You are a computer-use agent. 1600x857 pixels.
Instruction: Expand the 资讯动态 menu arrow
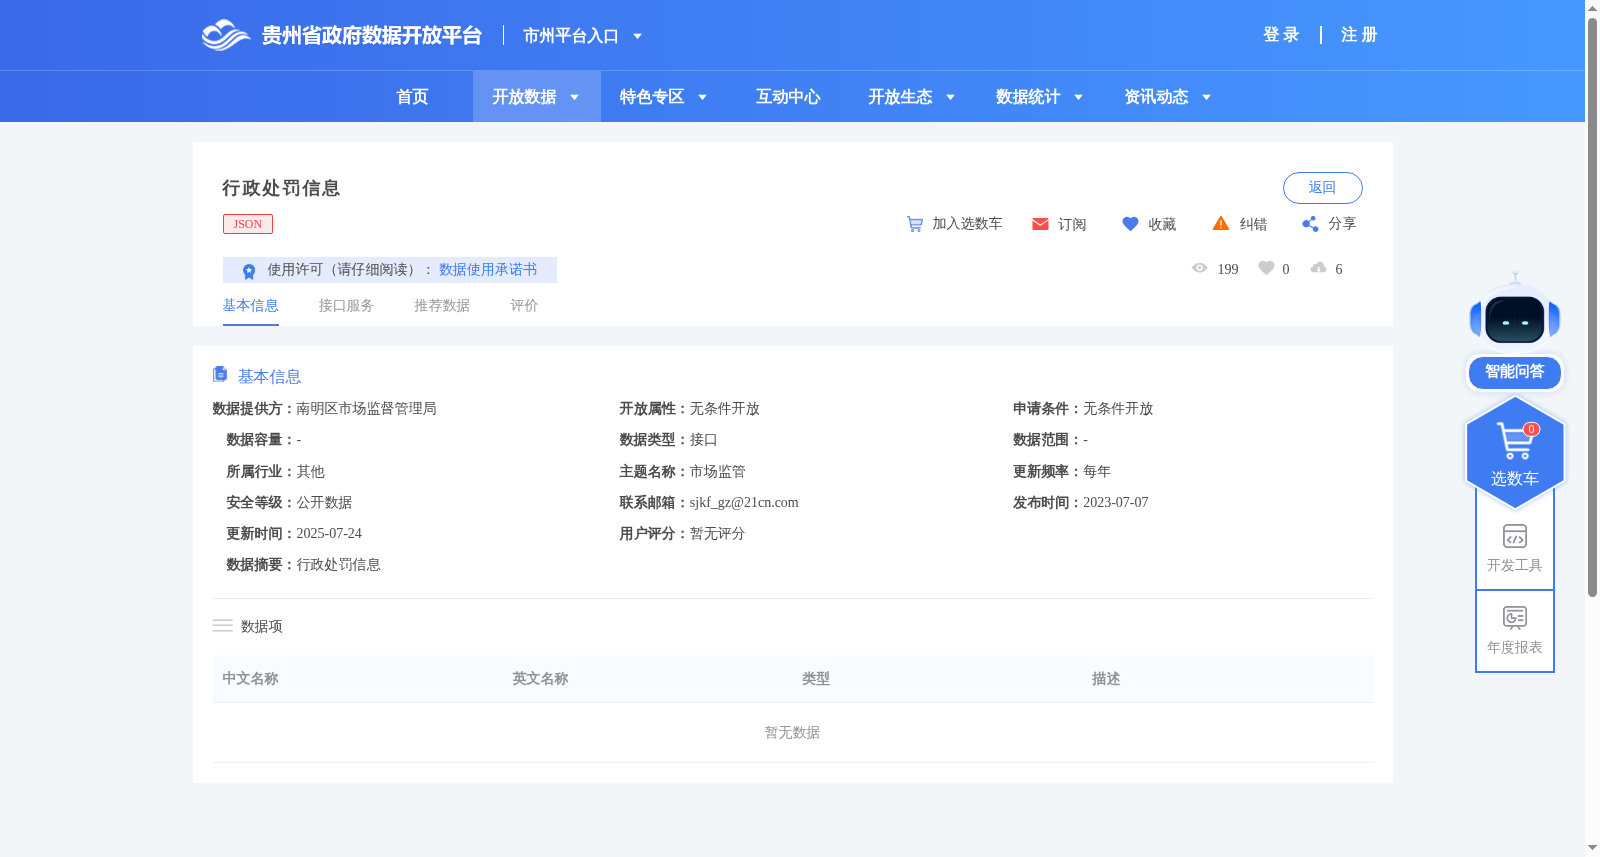(x=1206, y=97)
